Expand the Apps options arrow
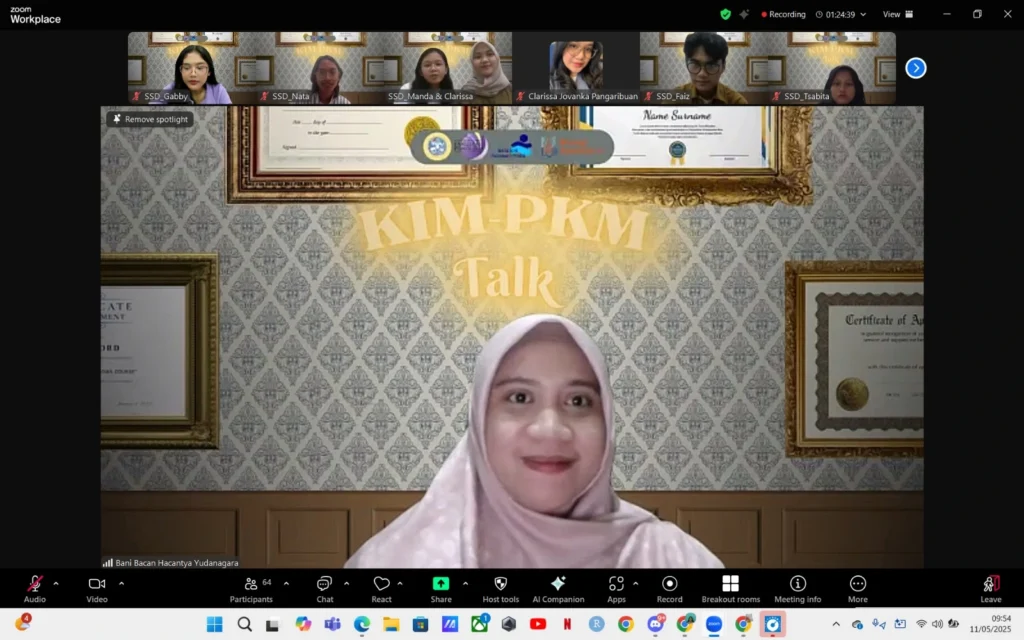Screen dimensions: 1024x640 click(x=635, y=583)
